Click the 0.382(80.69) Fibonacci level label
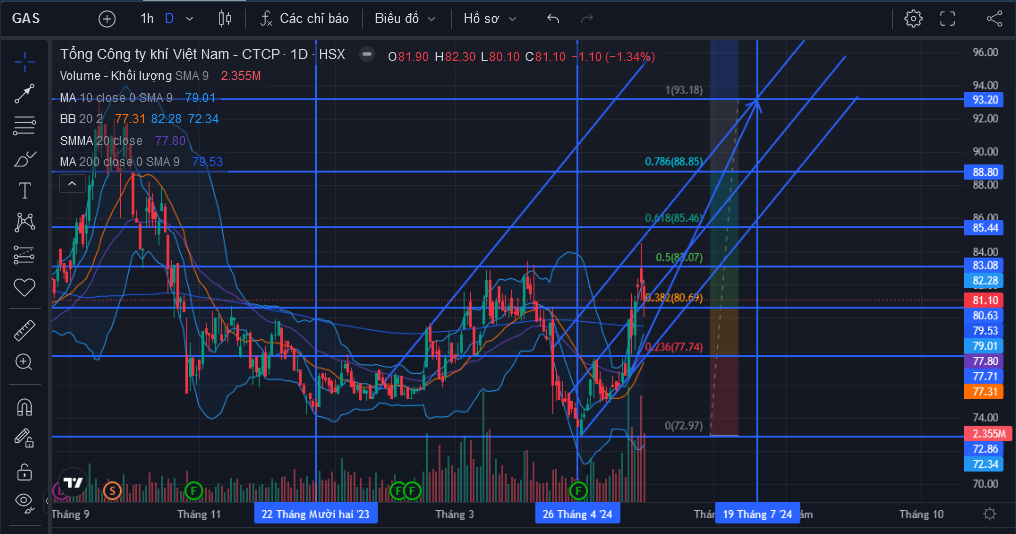Image resolution: width=1016 pixels, height=534 pixels. pos(673,297)
